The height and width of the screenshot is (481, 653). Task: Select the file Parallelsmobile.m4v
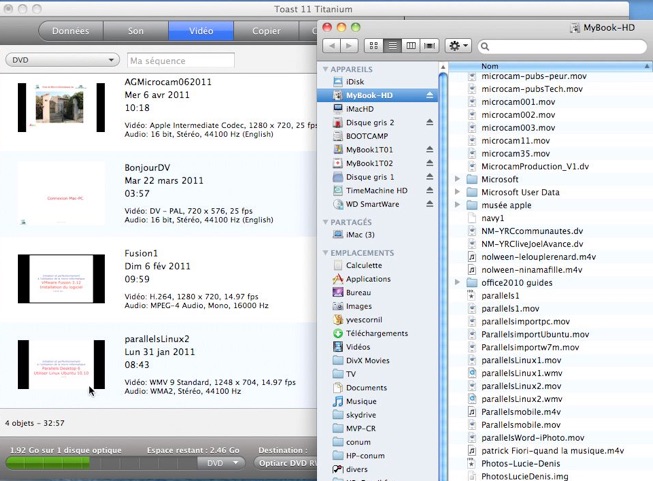(x=521, y=412)
